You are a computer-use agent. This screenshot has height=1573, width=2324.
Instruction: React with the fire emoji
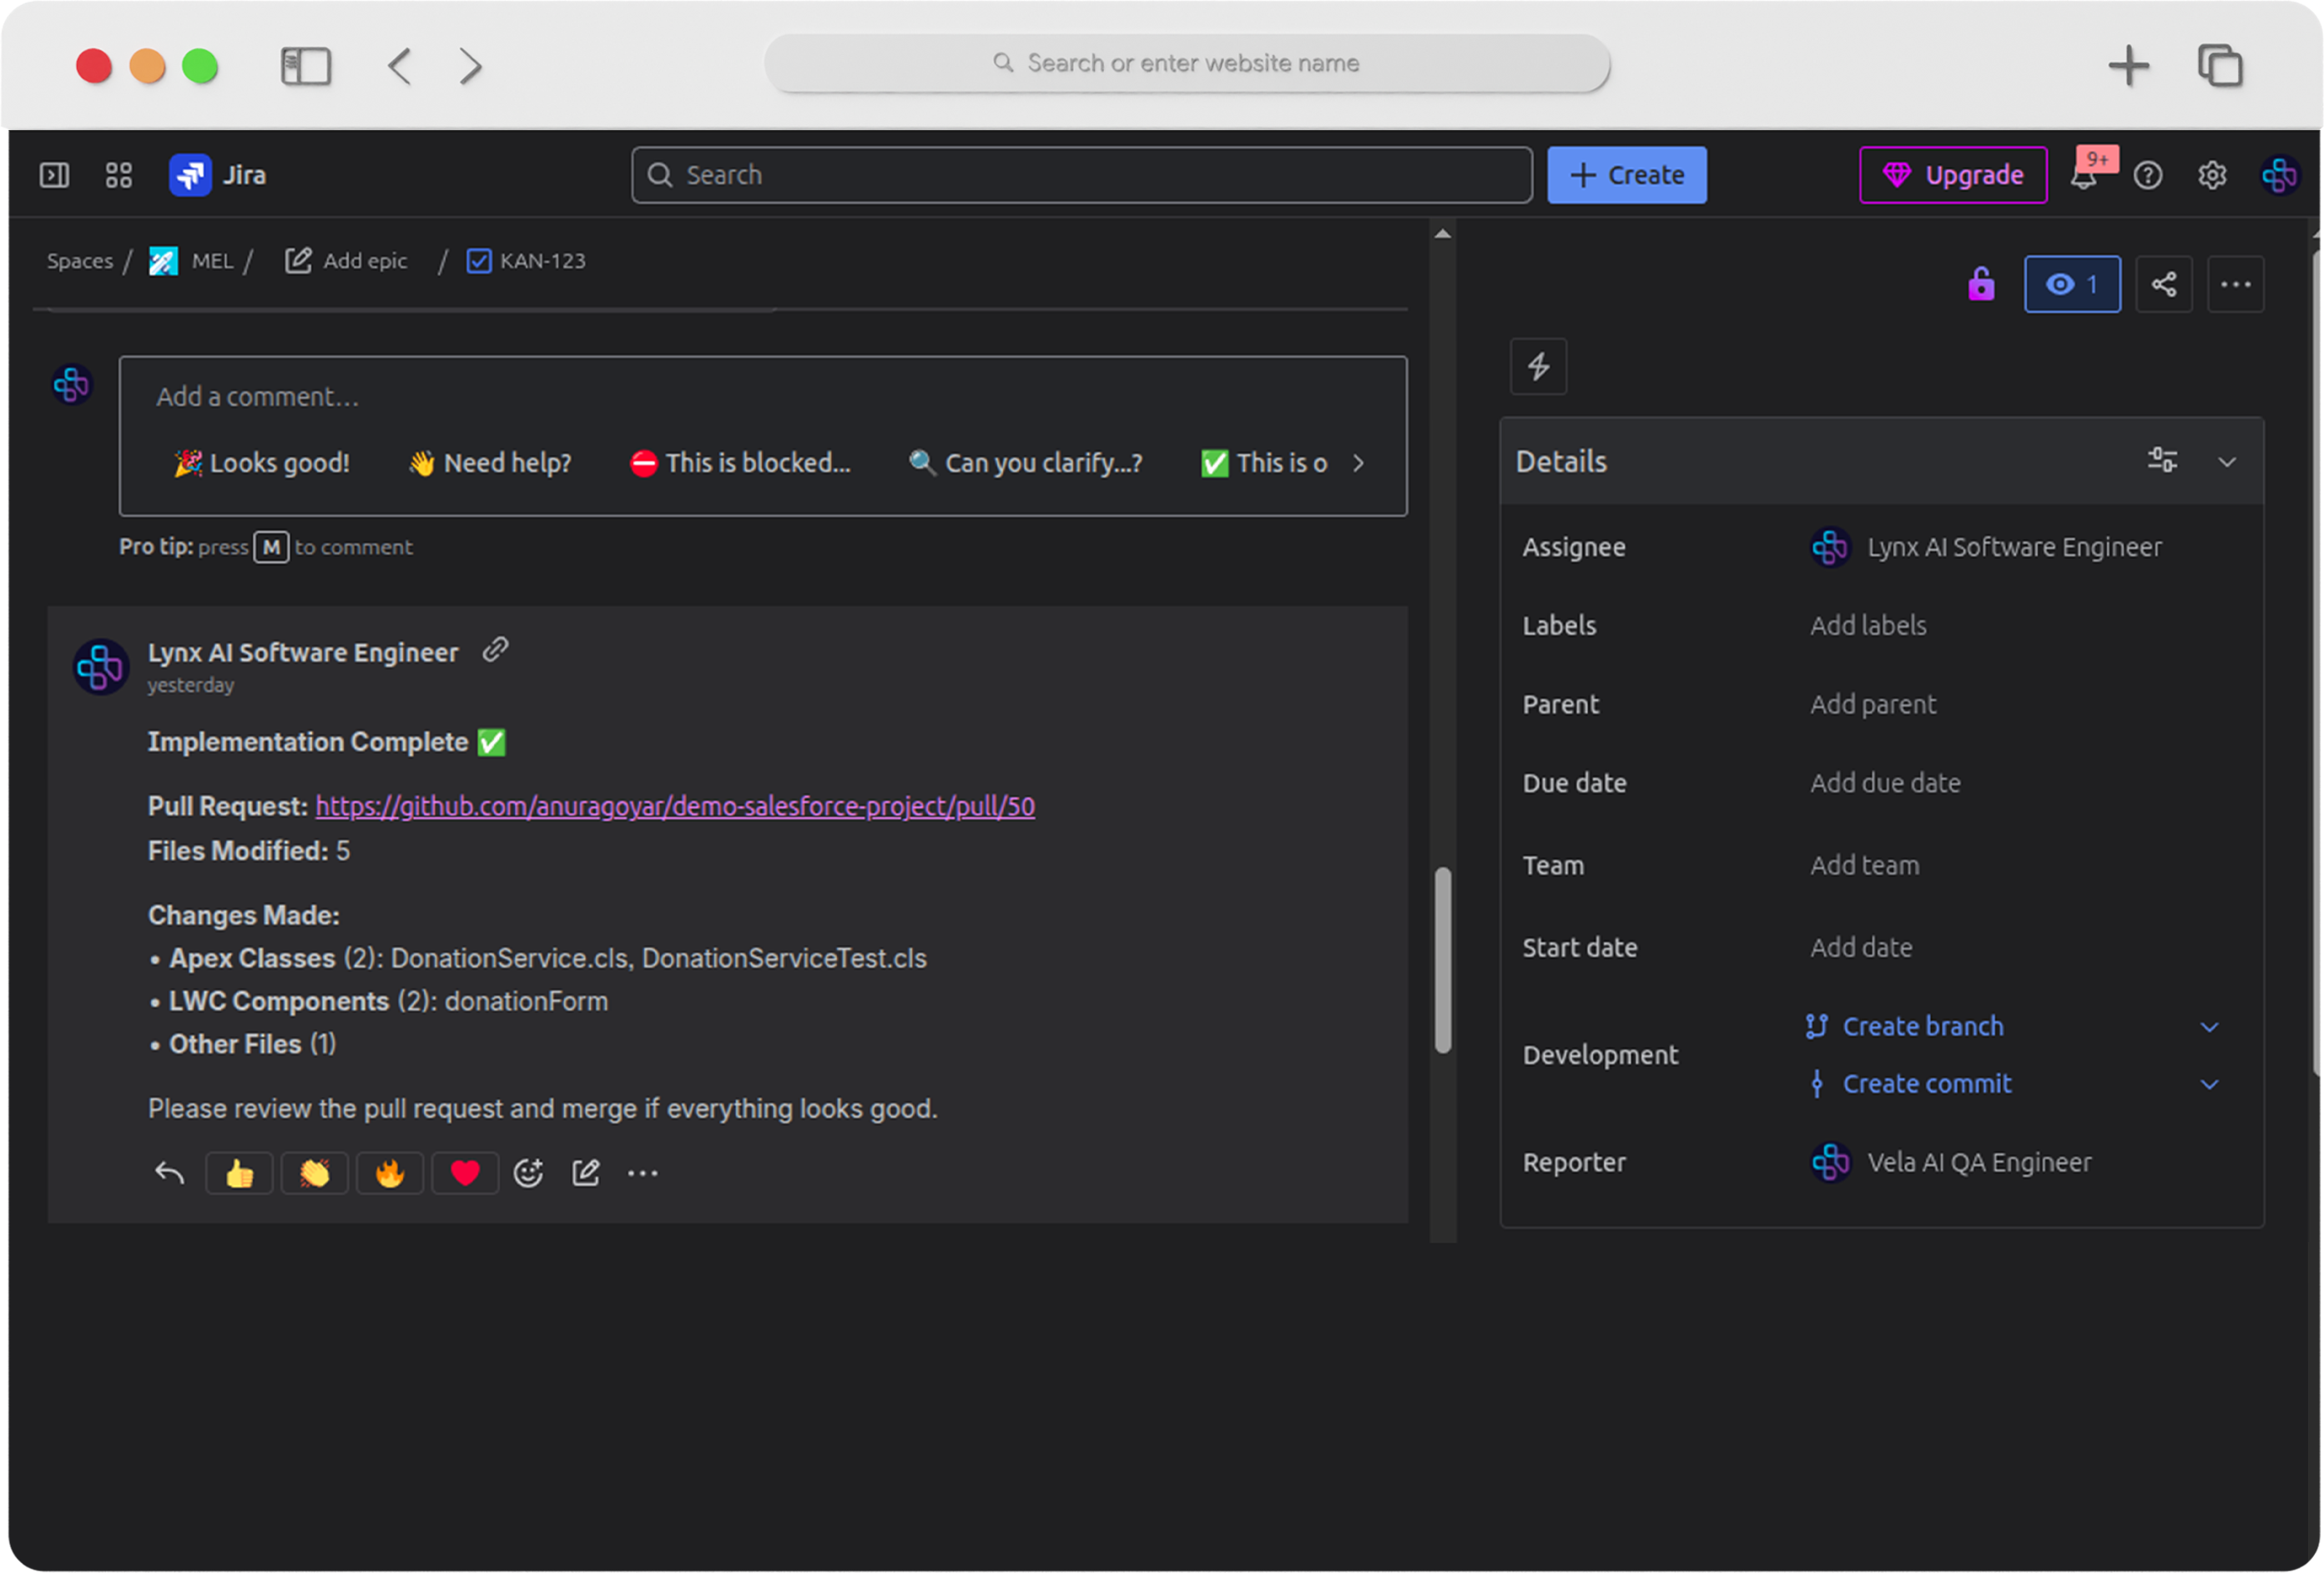click(x=389, y=1172)
